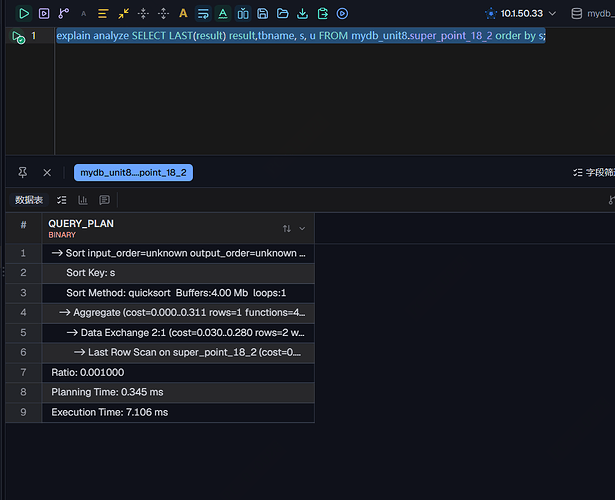Select the 'Sort Key: s' cell
615x500 pixels.
click(x=178, y=273)
